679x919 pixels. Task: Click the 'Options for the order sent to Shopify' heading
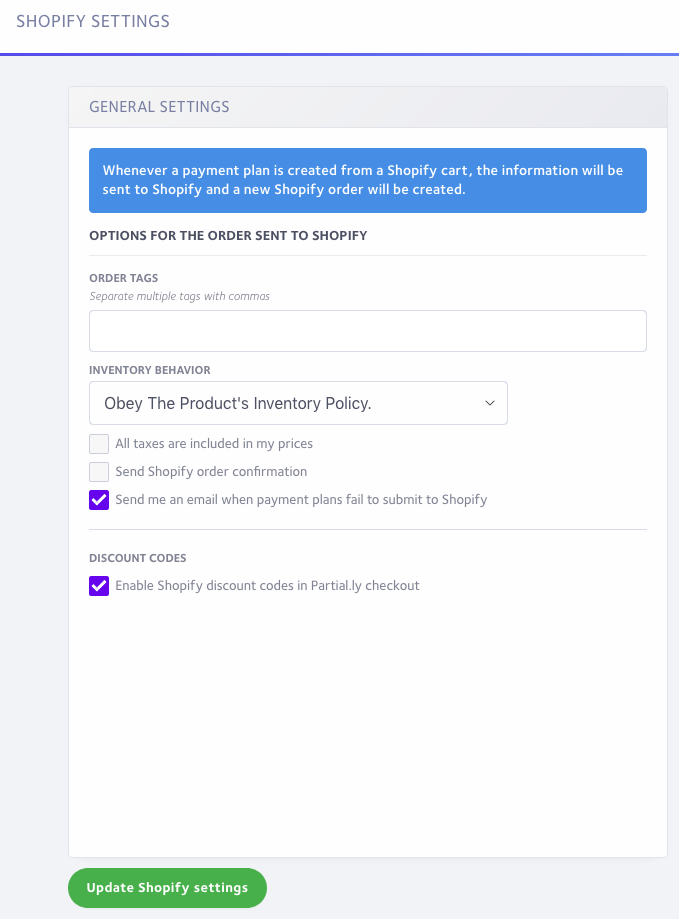[x=228, y=236]
